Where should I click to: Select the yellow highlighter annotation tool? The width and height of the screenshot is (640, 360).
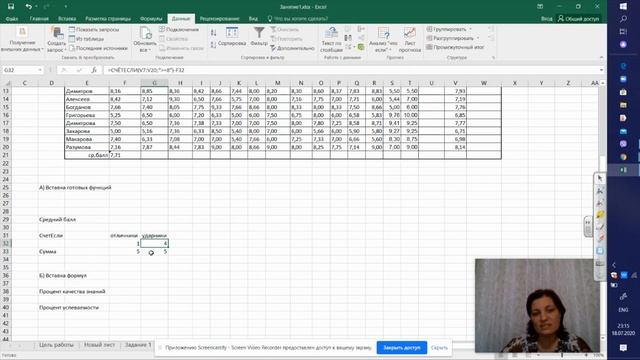click(600, 215)
